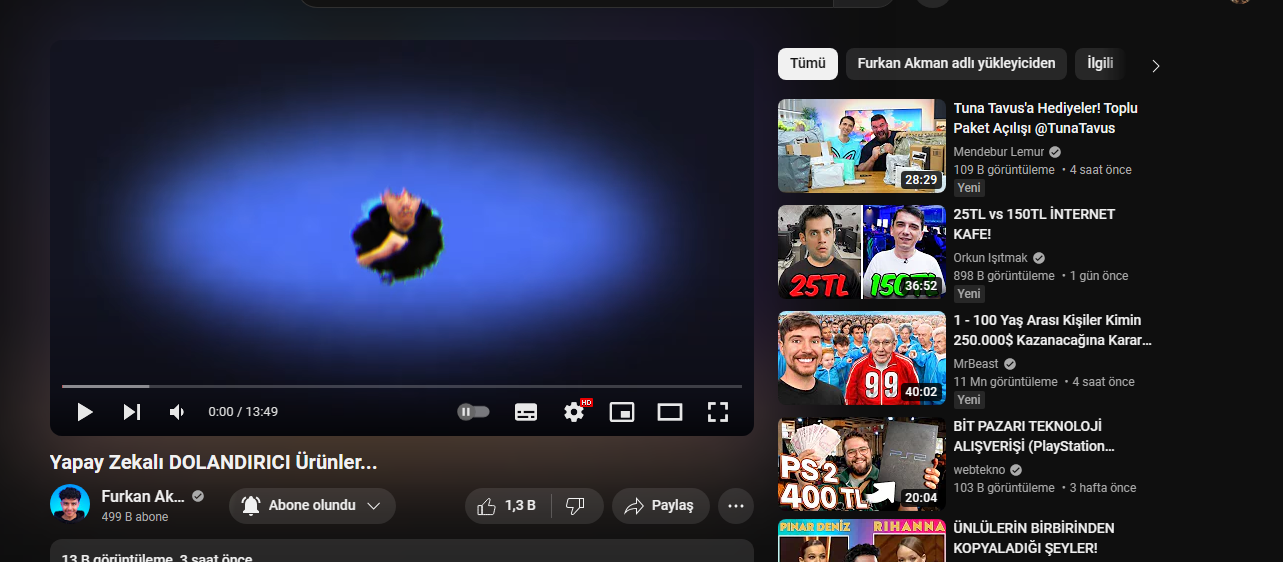Open the miniplayer mode

point(622,412)
